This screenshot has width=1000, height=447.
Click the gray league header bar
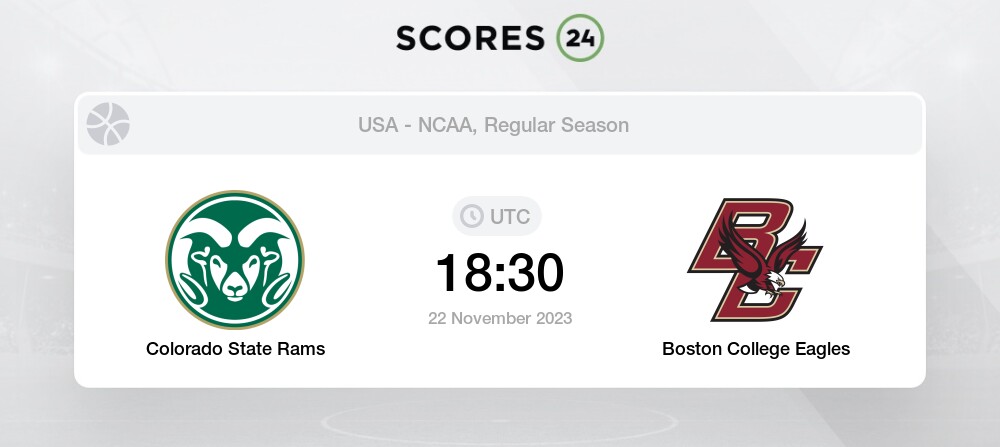click(x=500, y=125)
